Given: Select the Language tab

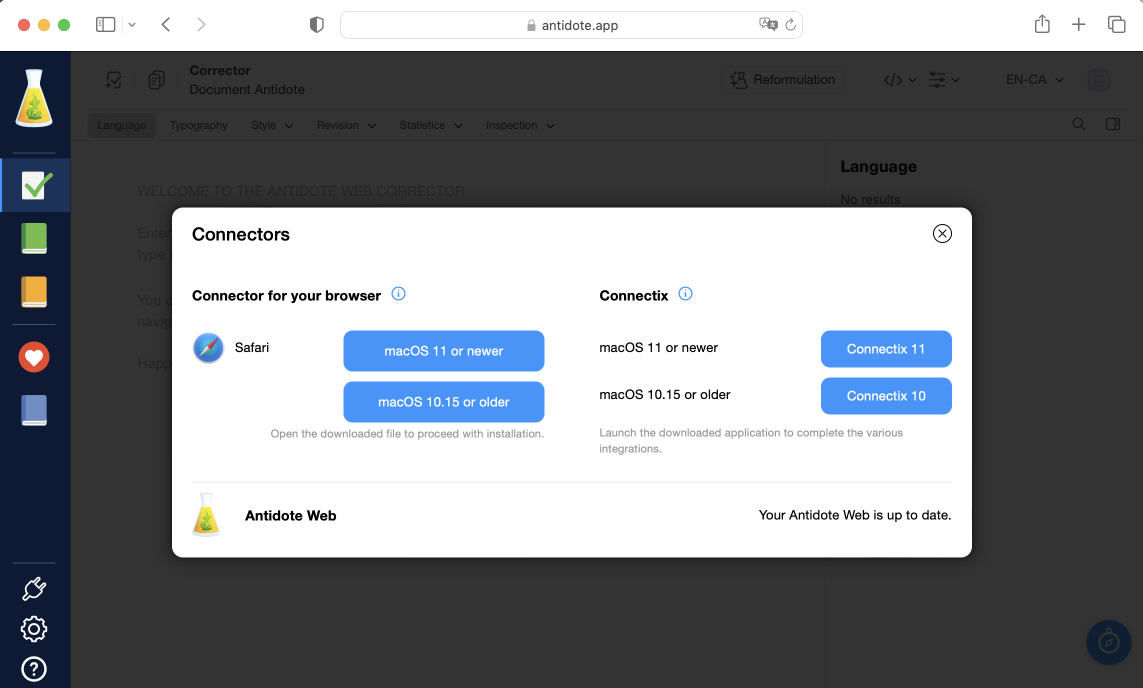Looking at the screenshot, I should 122,126.
